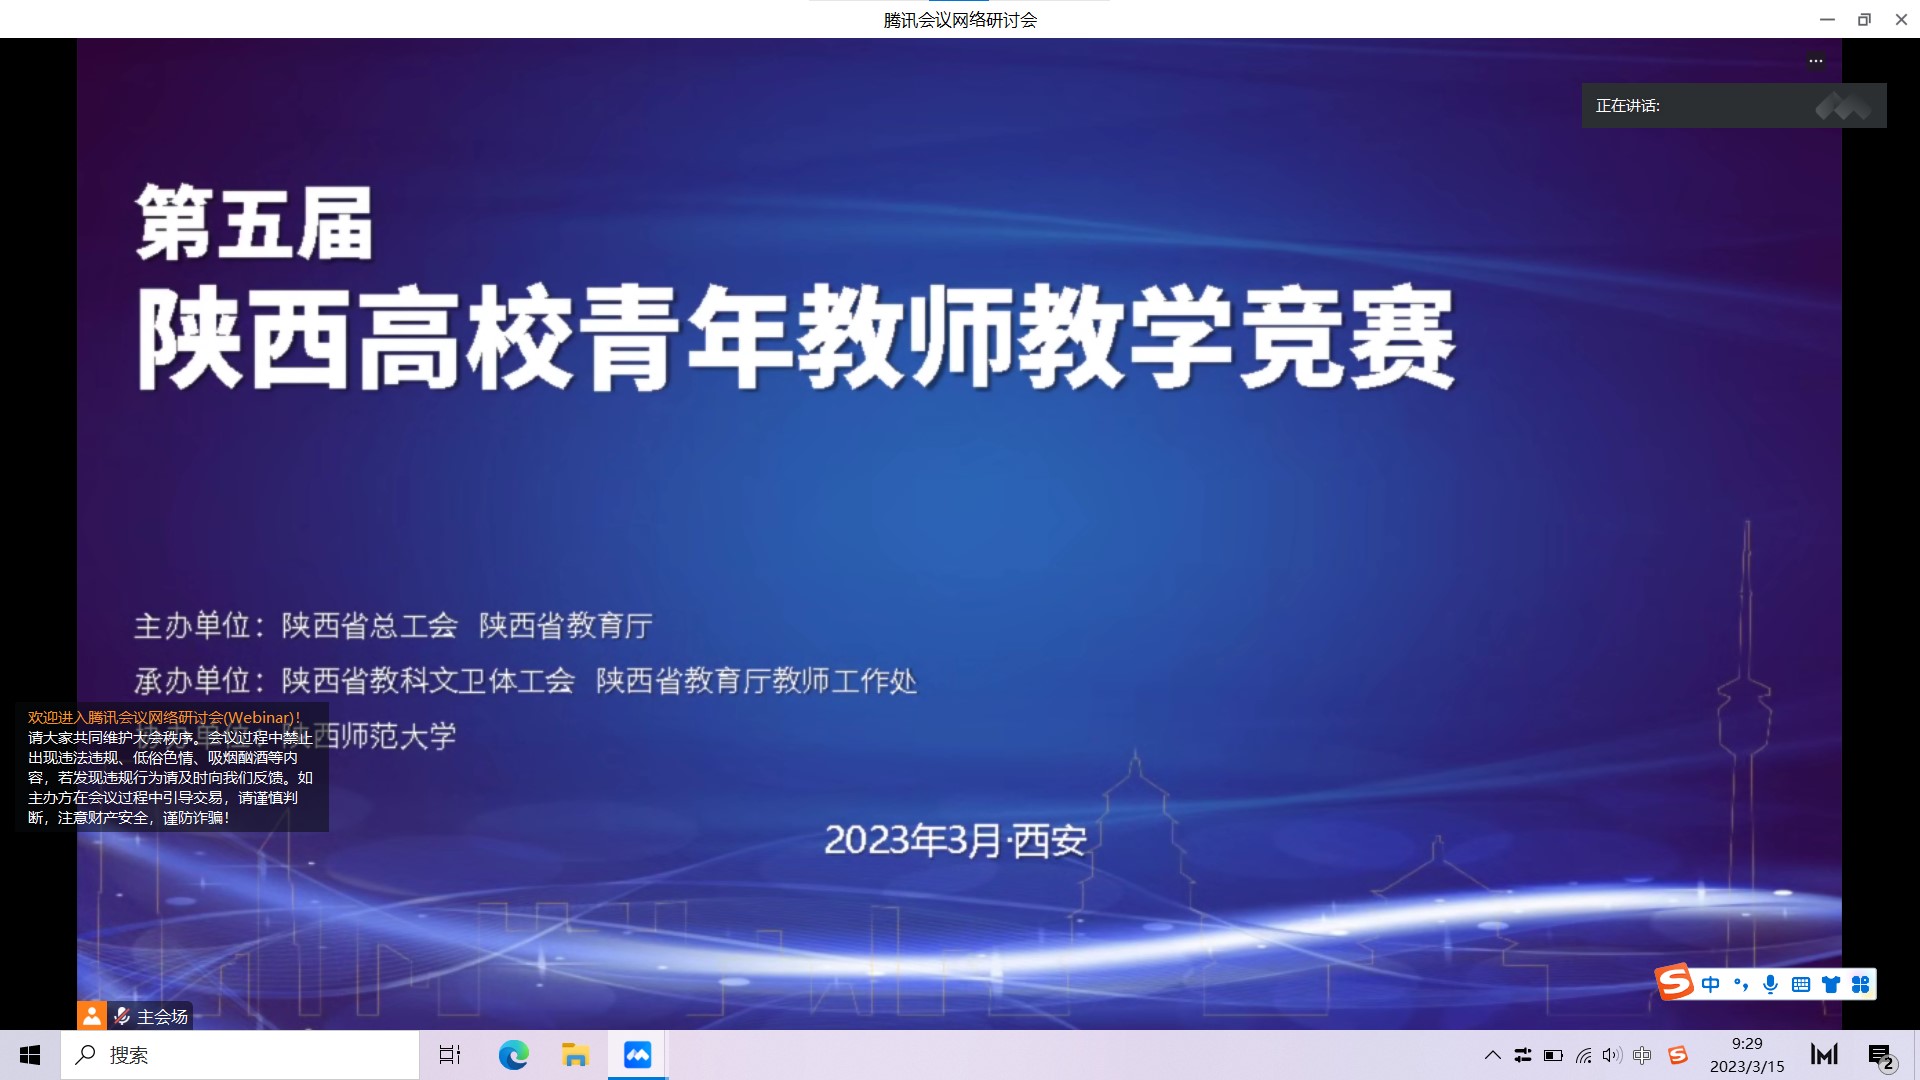Click the muted microphone icon beside 主会场
This screenshot has height=1080, width=1920.
[x=122, y=1016]
